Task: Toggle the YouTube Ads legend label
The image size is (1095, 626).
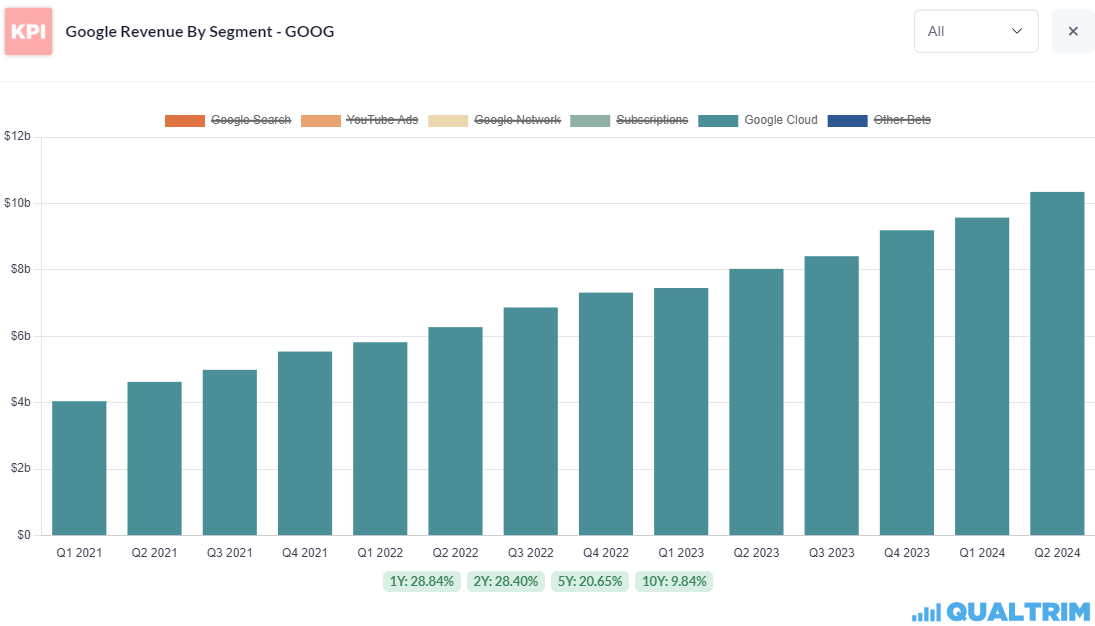Action: coord(382,120)
